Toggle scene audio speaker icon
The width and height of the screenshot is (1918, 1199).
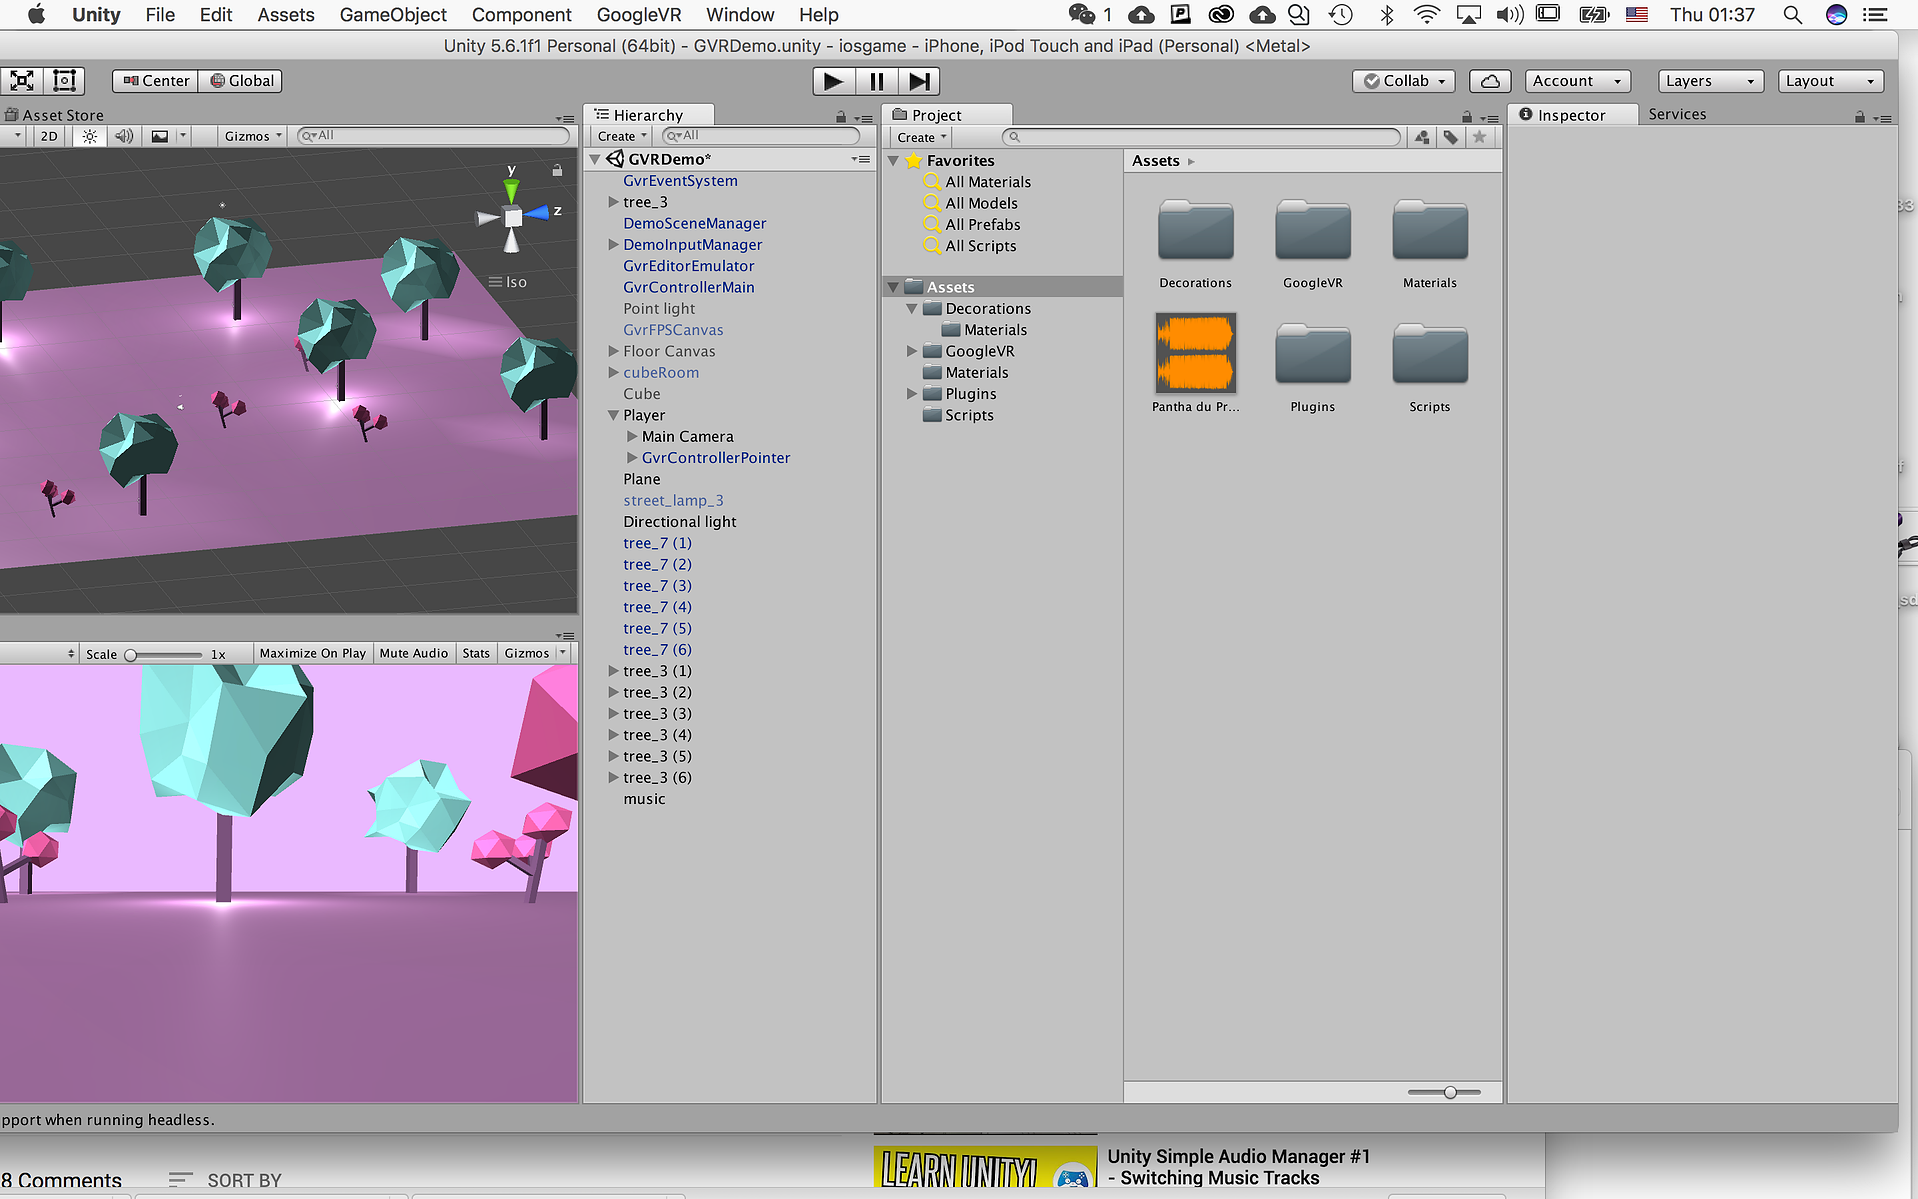point(124,136)
